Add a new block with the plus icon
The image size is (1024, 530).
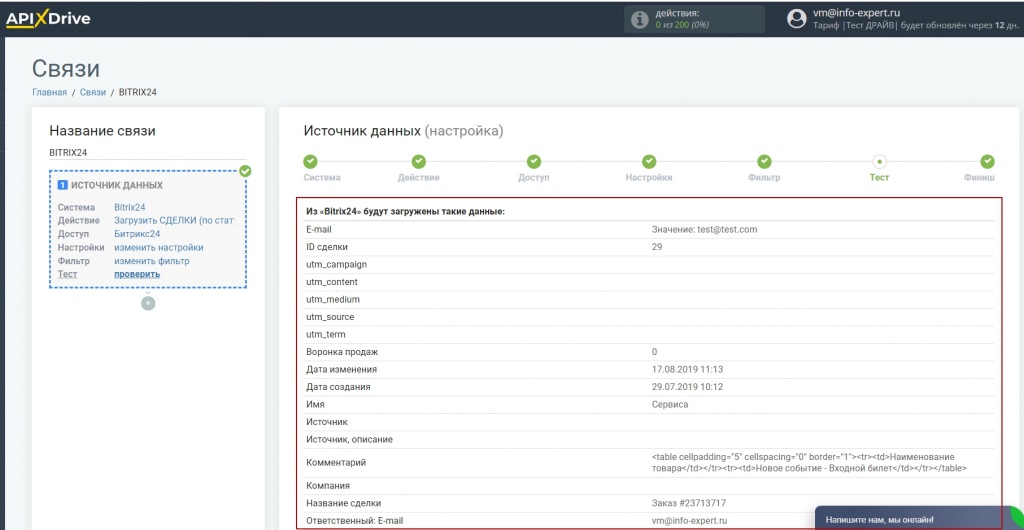point(148,303)
